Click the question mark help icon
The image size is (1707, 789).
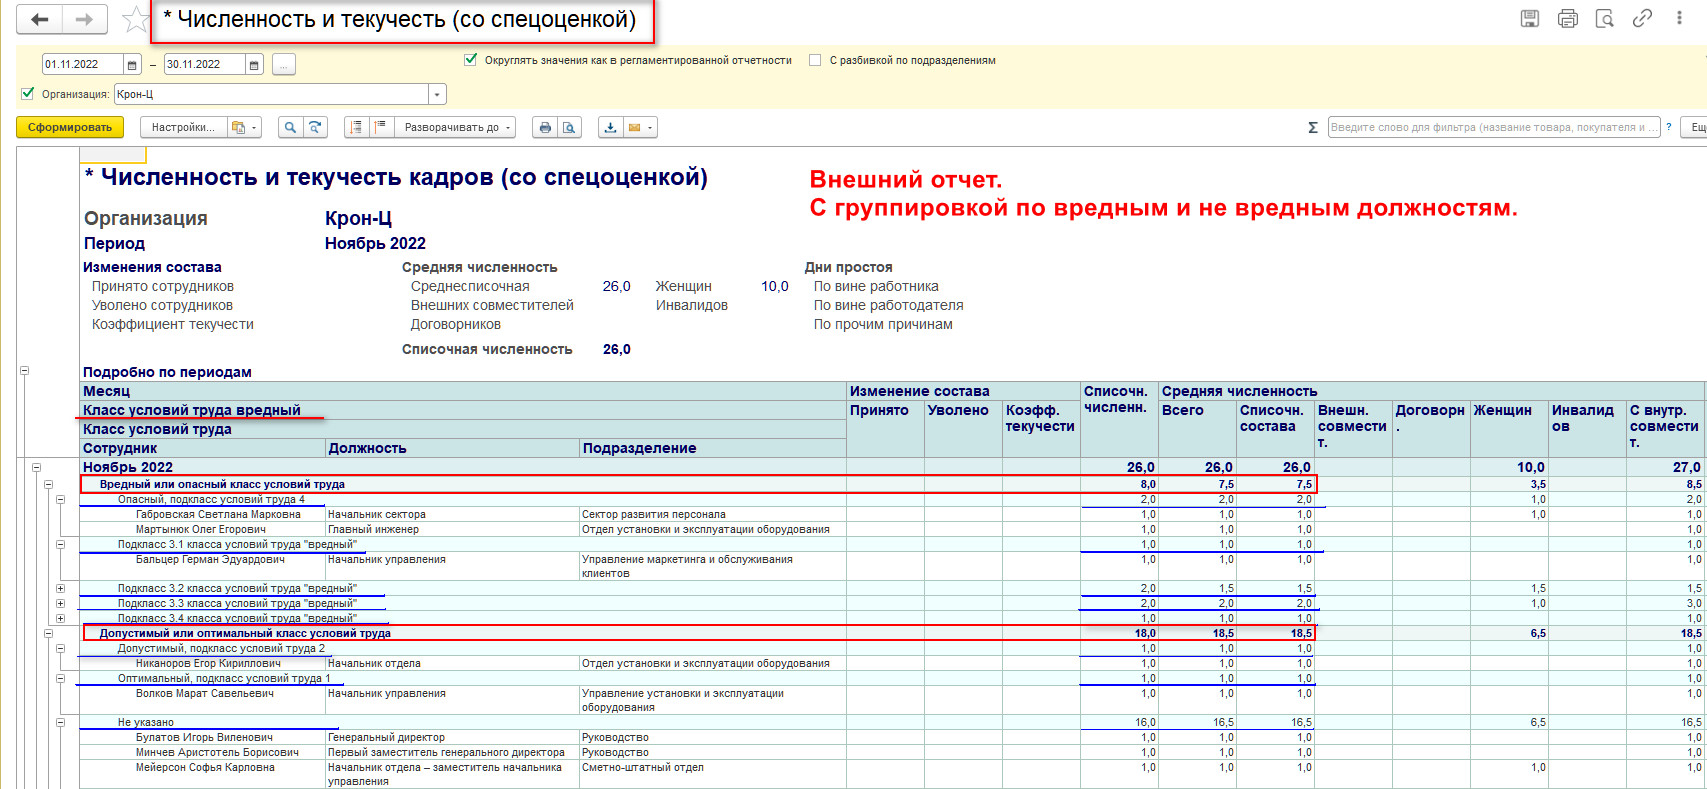(x=1668, y=127)
